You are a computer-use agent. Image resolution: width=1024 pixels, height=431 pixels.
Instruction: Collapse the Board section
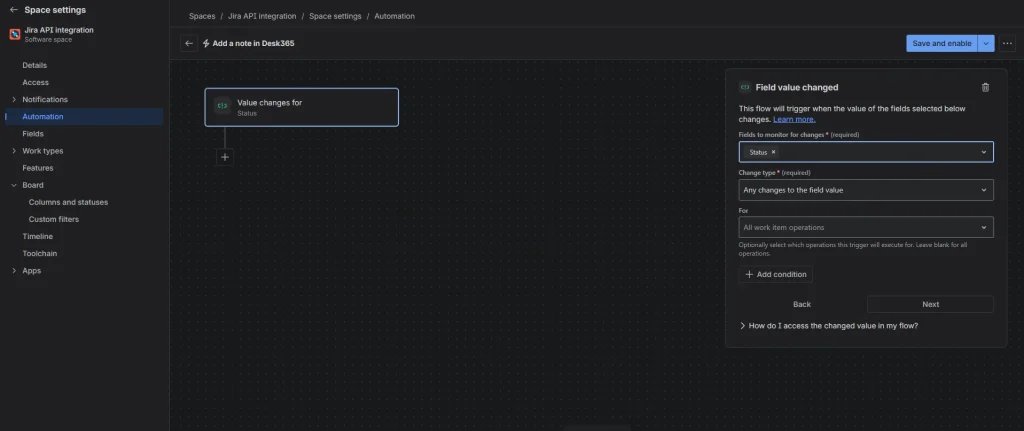point(14,185)
